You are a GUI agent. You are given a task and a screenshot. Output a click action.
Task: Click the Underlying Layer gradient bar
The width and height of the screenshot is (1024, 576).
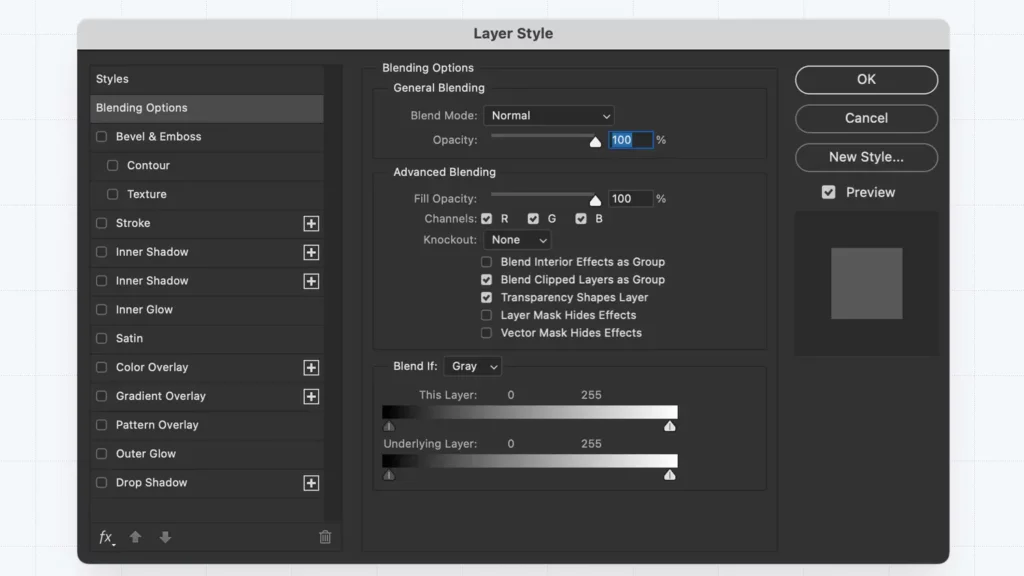tap(530, 461)
